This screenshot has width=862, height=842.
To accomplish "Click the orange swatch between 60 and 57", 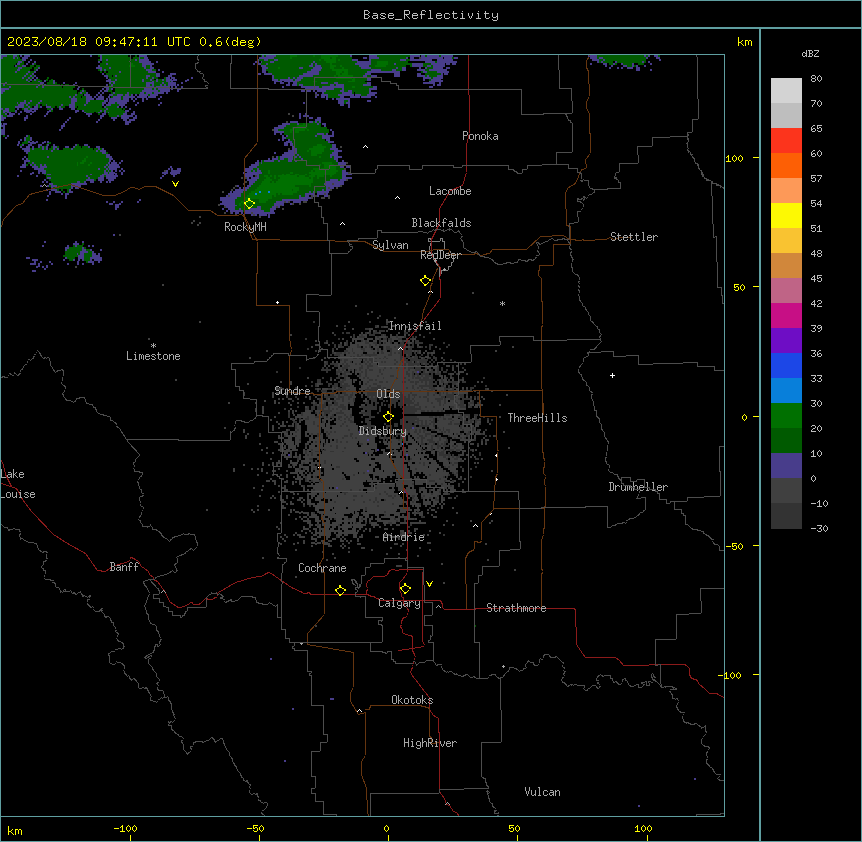I will [786, 165].
